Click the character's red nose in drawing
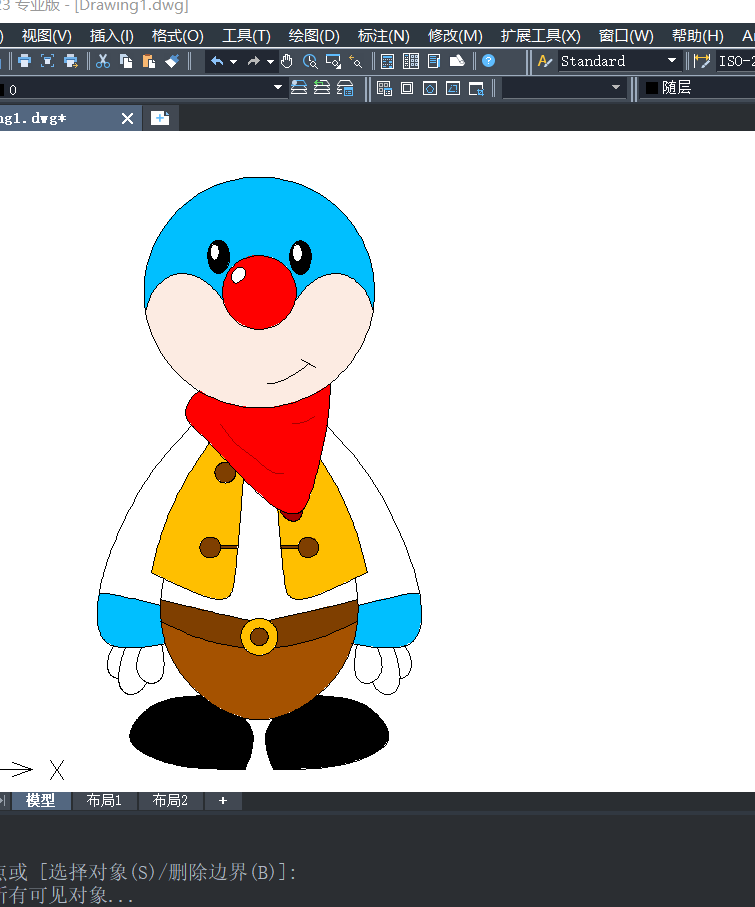The image size is (755, 907). click(259, 293)
